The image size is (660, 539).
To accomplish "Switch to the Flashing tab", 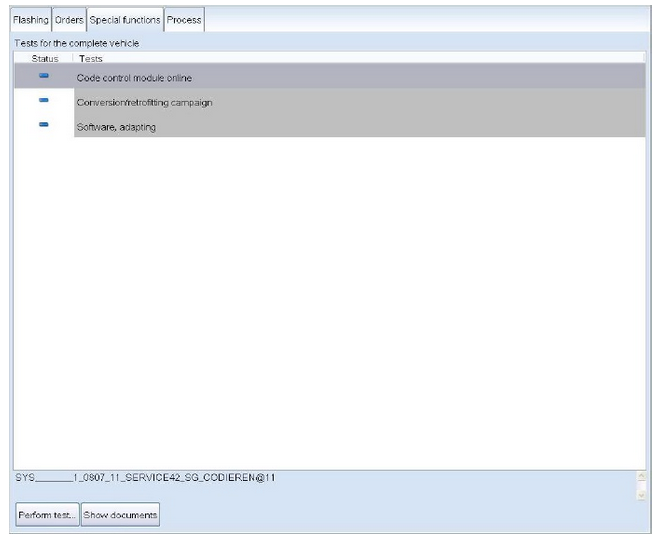I will click(x=31, y=20).
